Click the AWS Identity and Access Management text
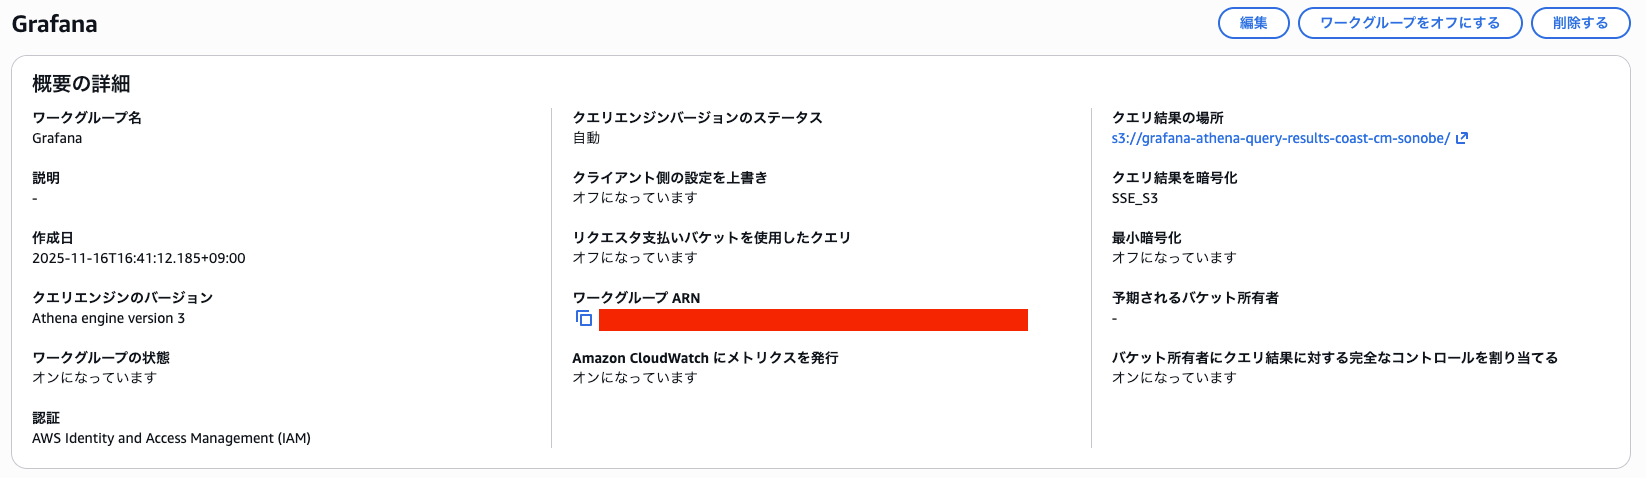The height and width of the screenshot is (478, 1646). tap(171, 438)
